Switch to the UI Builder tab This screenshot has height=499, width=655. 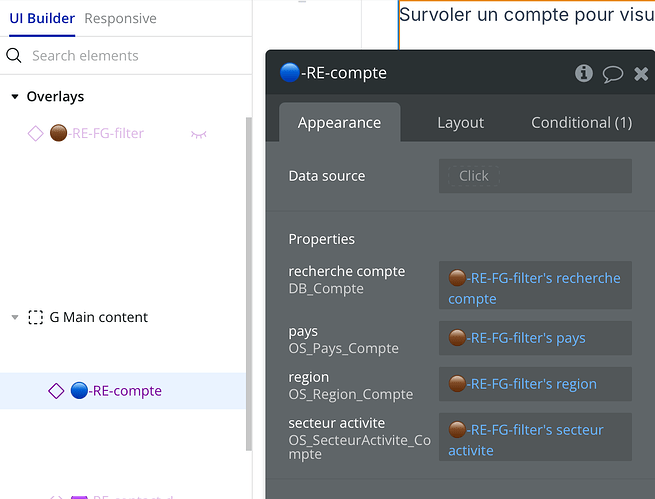pyautogui.click(x=42, y=18)
